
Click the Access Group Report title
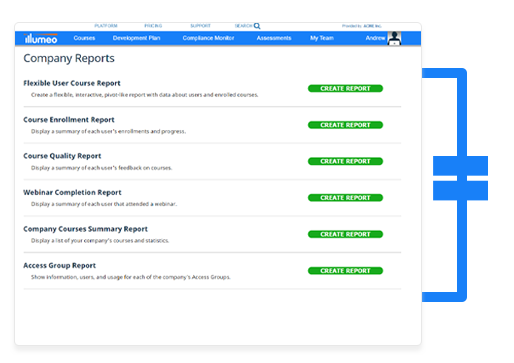pos(59,266)
